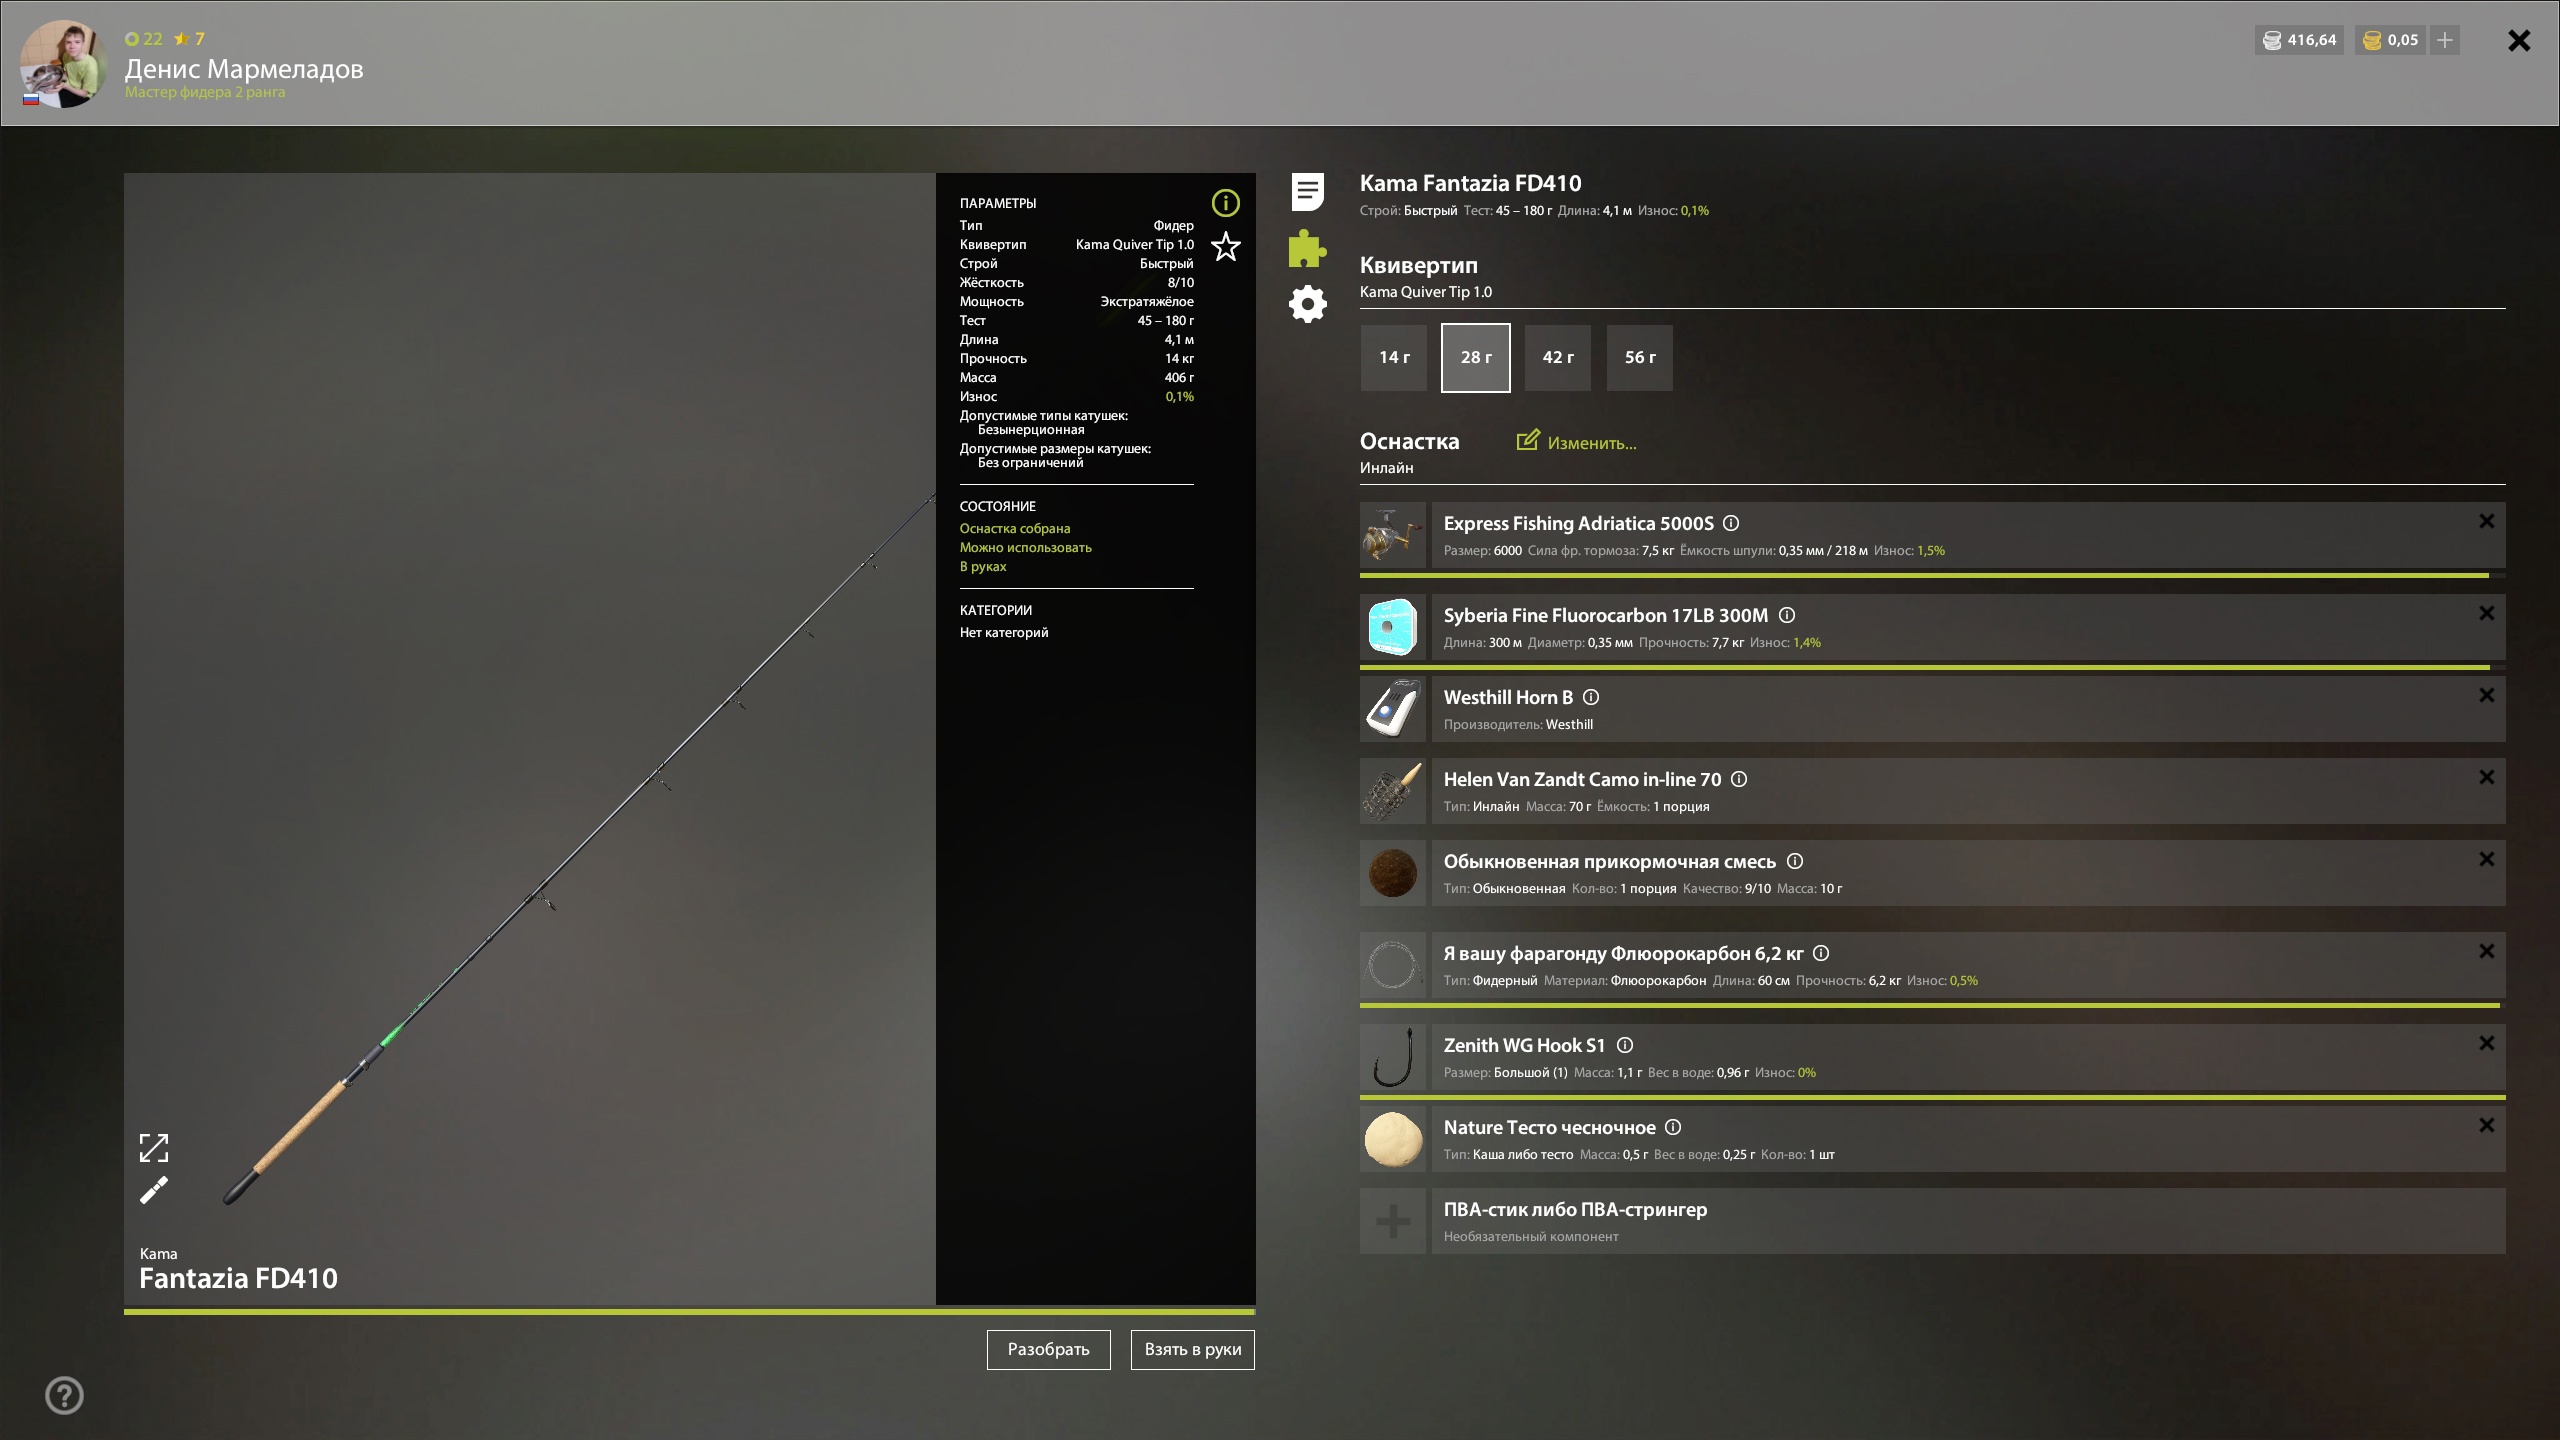Select the 14 г quivertip
Image resolution: width=2560 pixels, height=1440 pixels.
tap(1394, 357)
